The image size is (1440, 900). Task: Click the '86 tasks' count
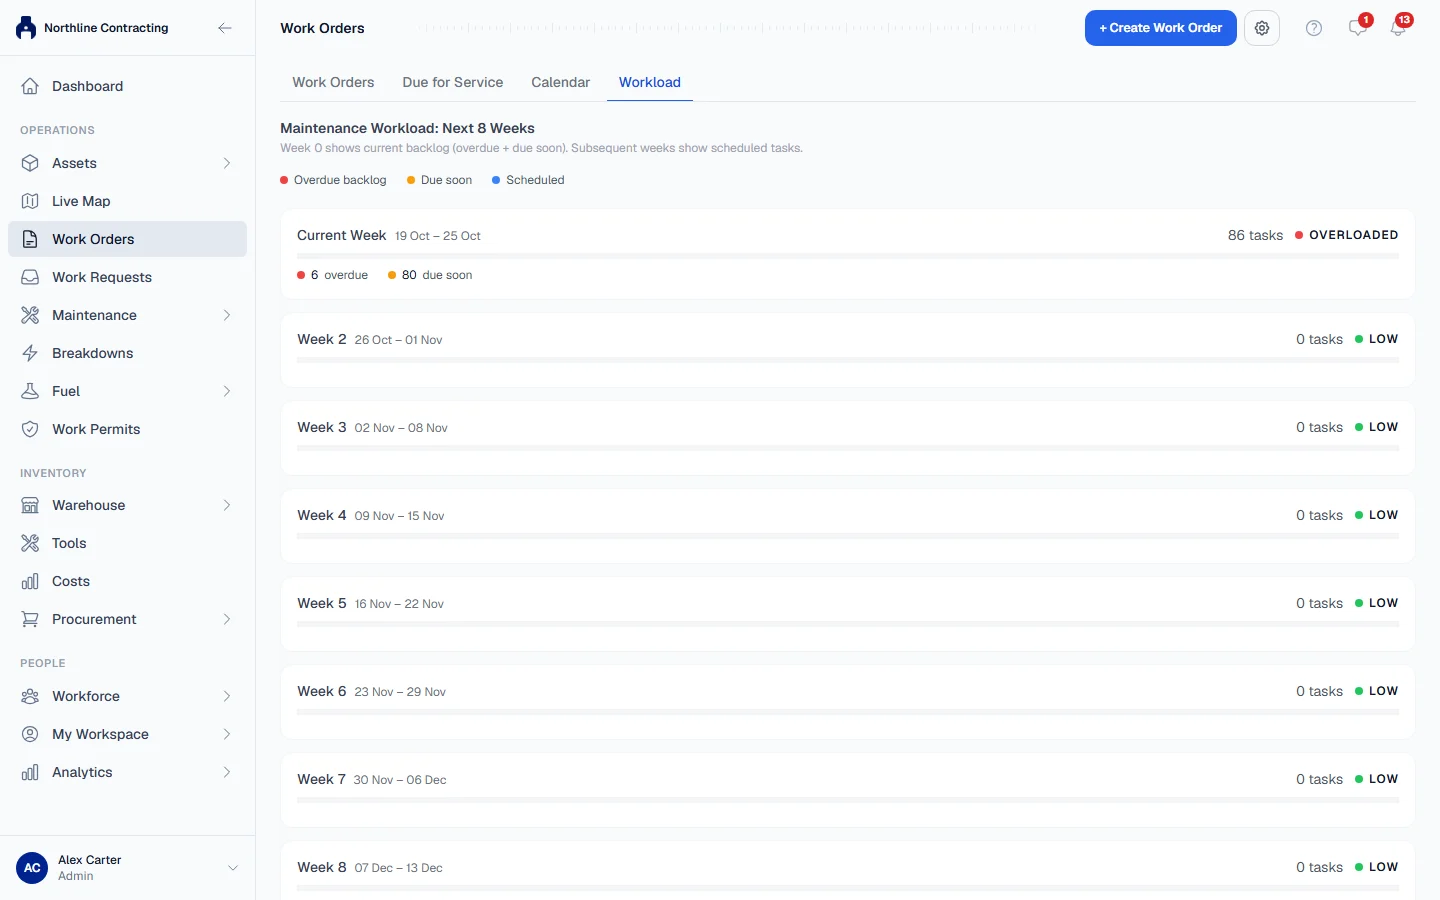point(1255,235)
